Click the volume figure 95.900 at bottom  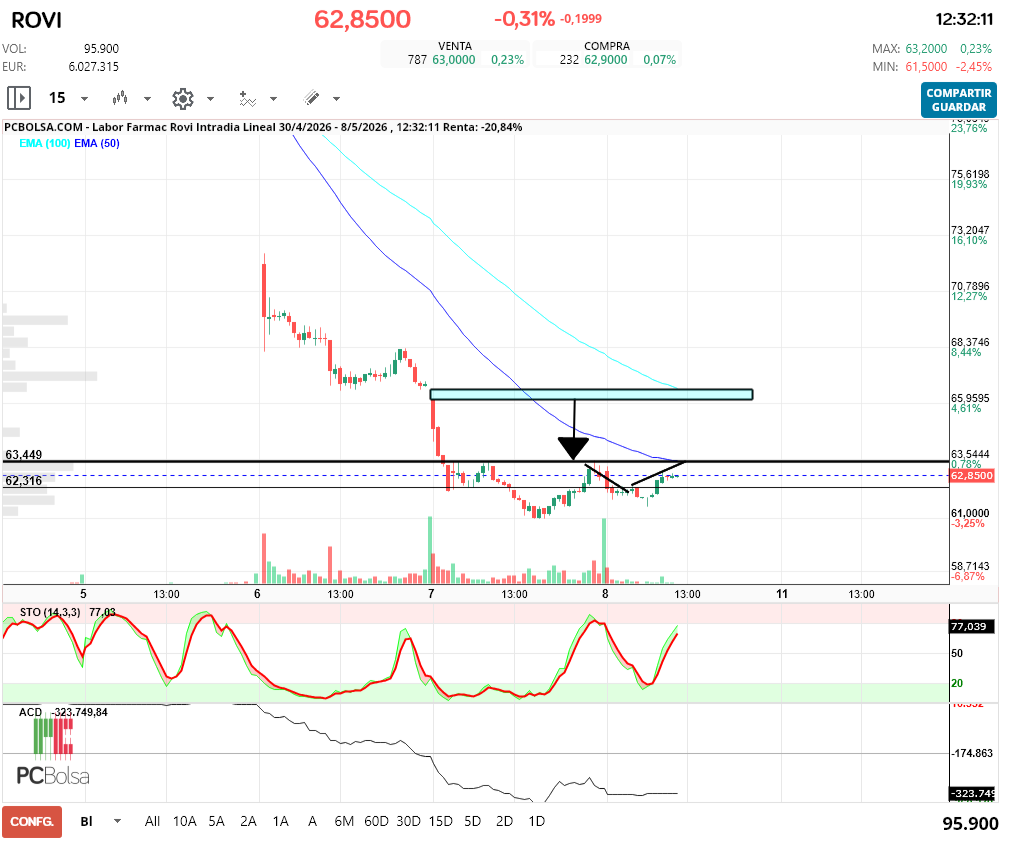[x=970, y=824]
